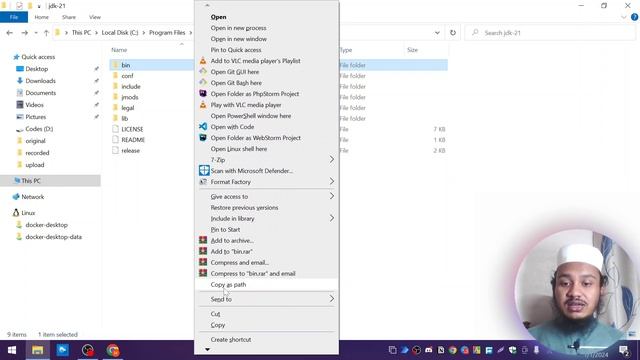Switch to the Share ribbon tab

pos(69,17)
